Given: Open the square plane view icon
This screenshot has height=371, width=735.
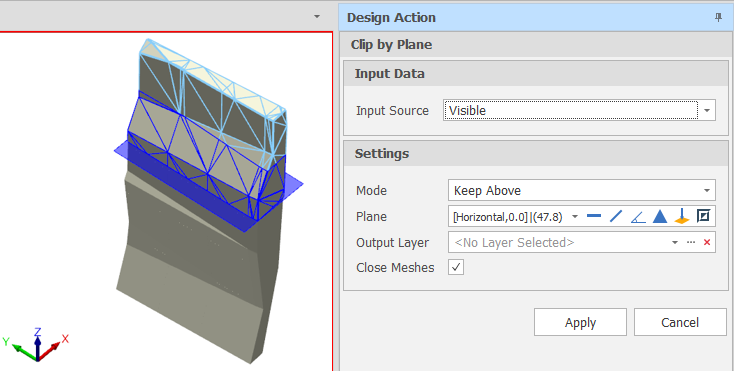Looking at the screenshot, I should point(703,216).
